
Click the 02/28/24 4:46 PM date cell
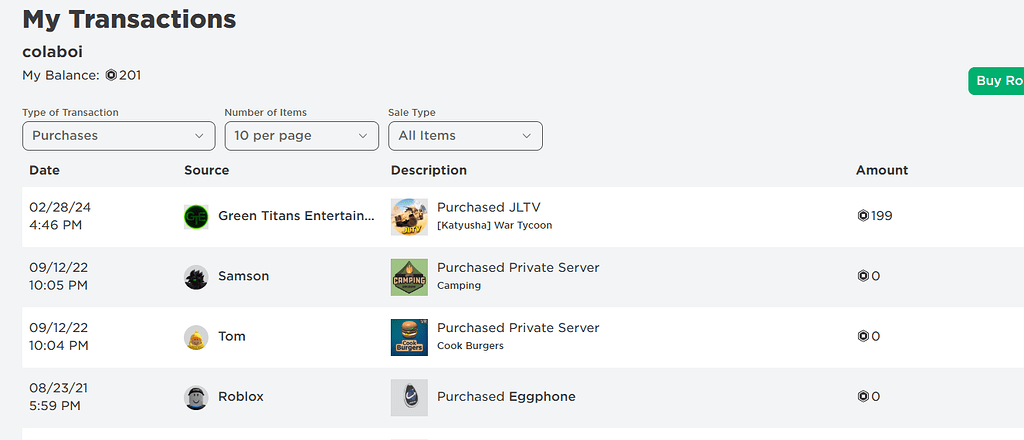(60, 216)
